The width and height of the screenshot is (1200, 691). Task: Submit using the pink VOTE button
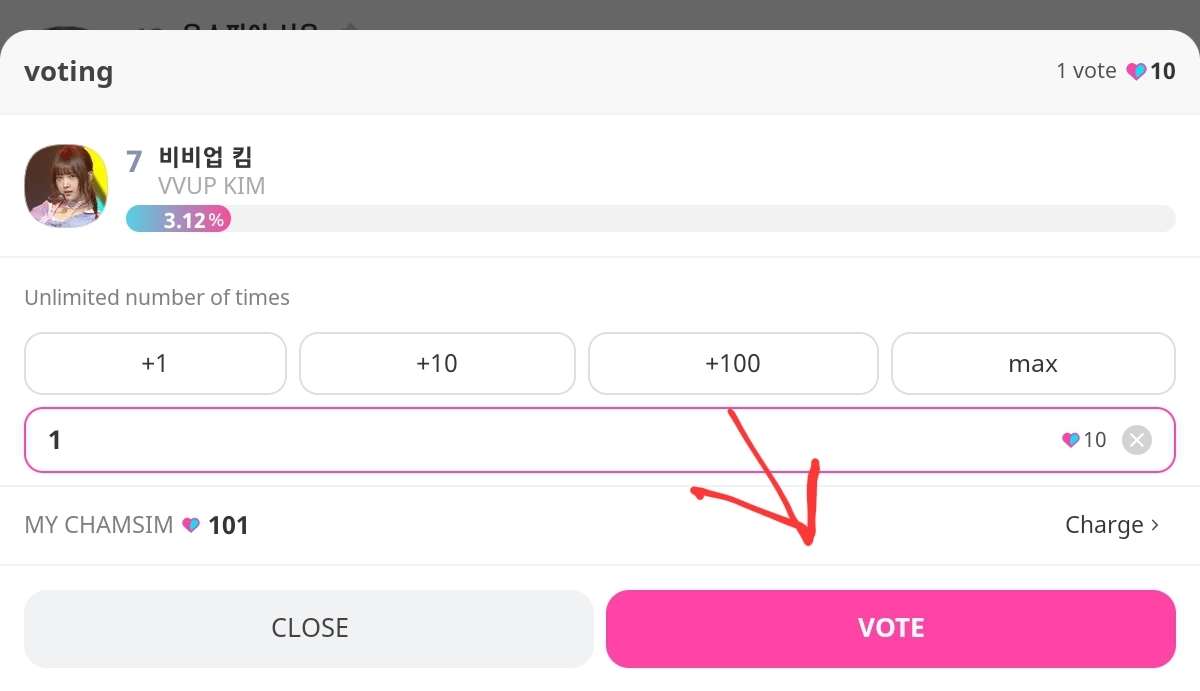point(890,628)
